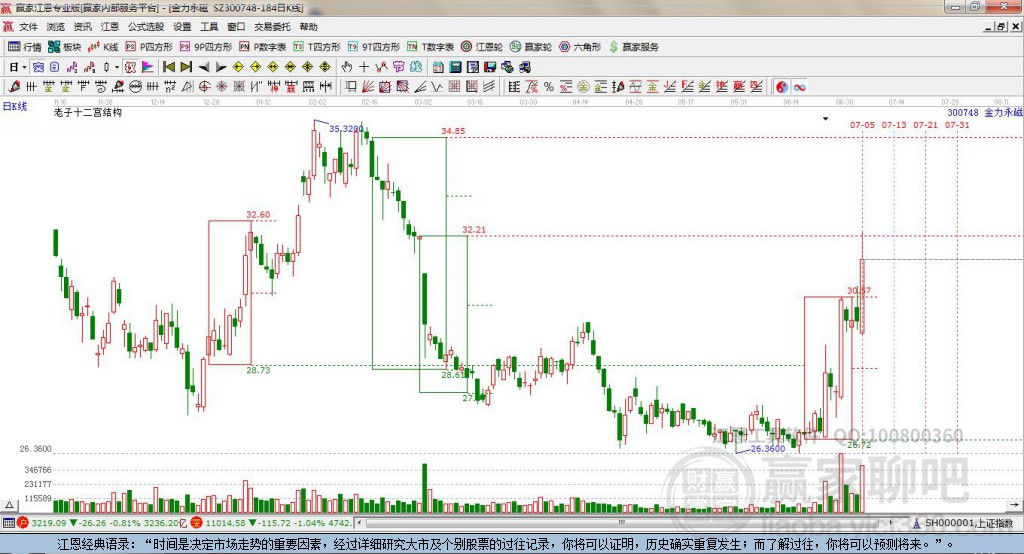Click the 07-05 date marker
Screen dimensions: 1024x554
[x=862, y=125]
